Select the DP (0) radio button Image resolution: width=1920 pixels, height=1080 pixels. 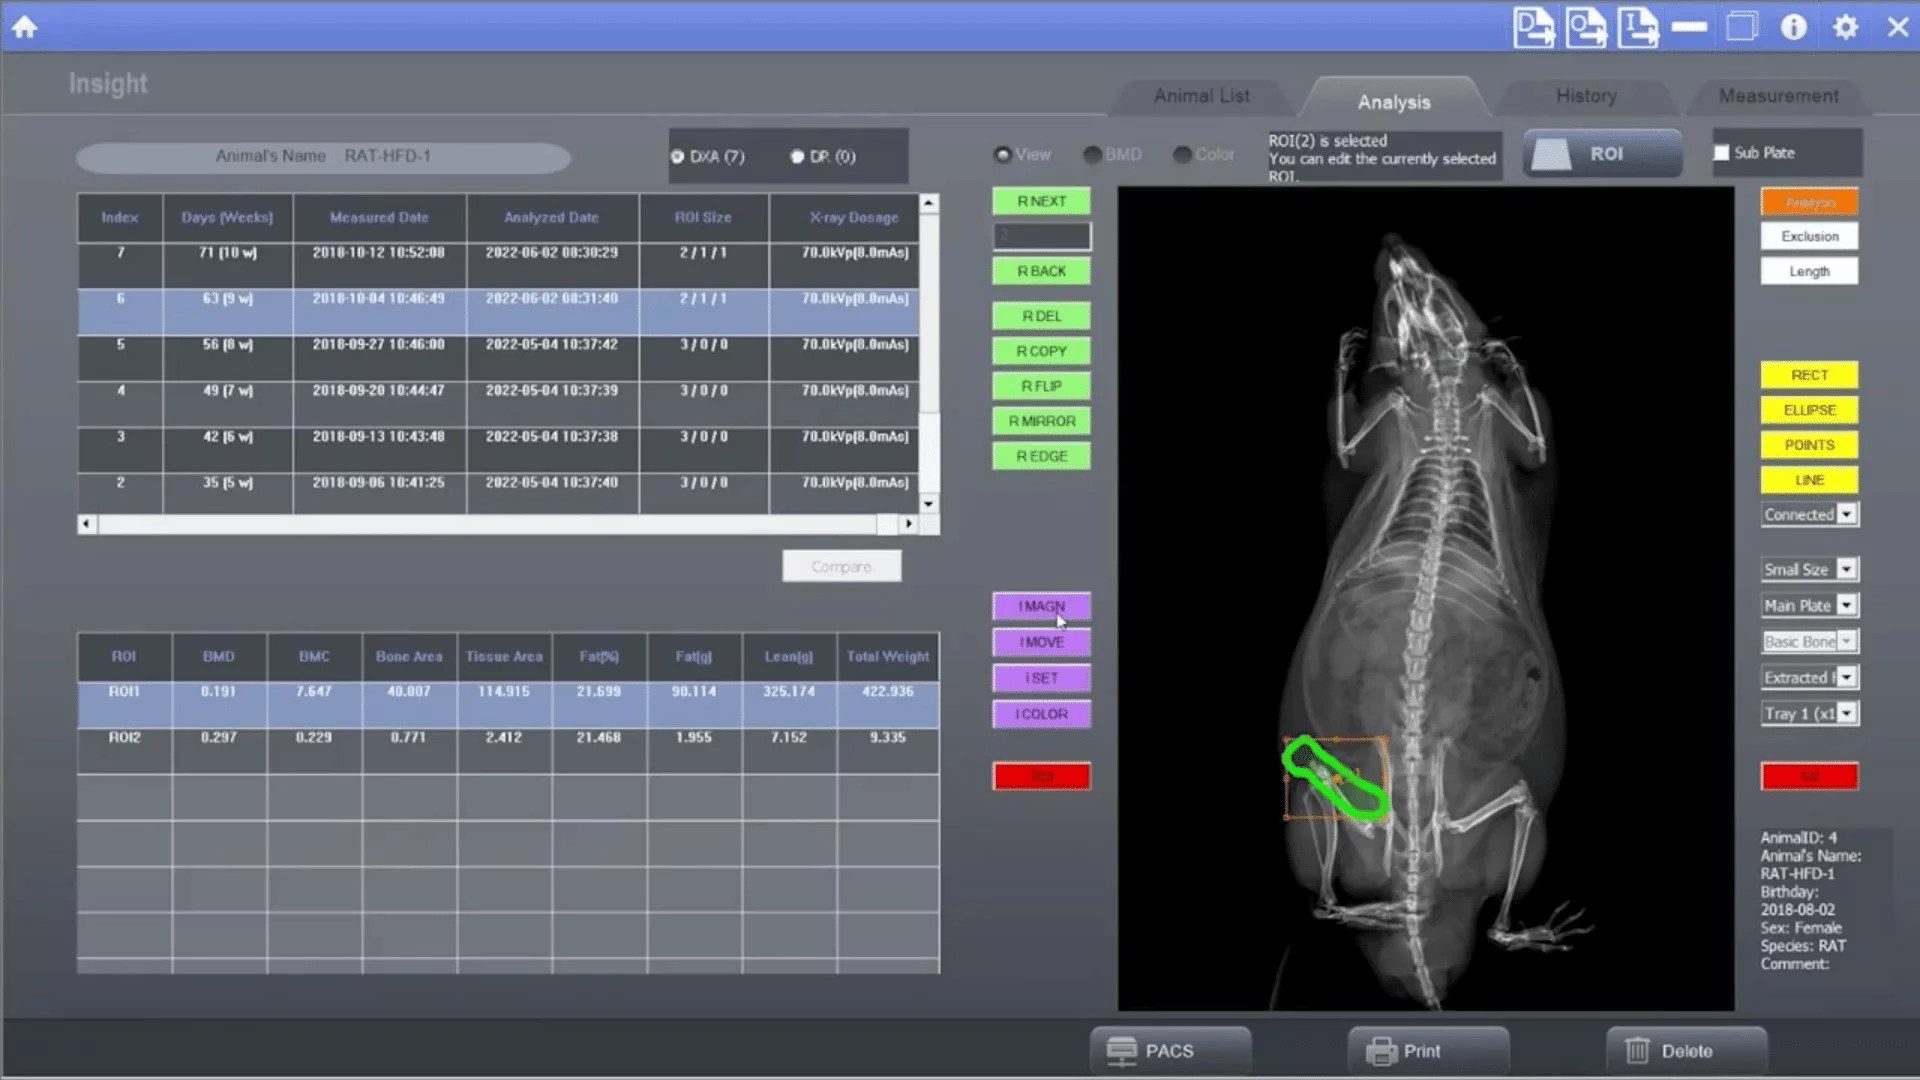(x=797, y=157)
